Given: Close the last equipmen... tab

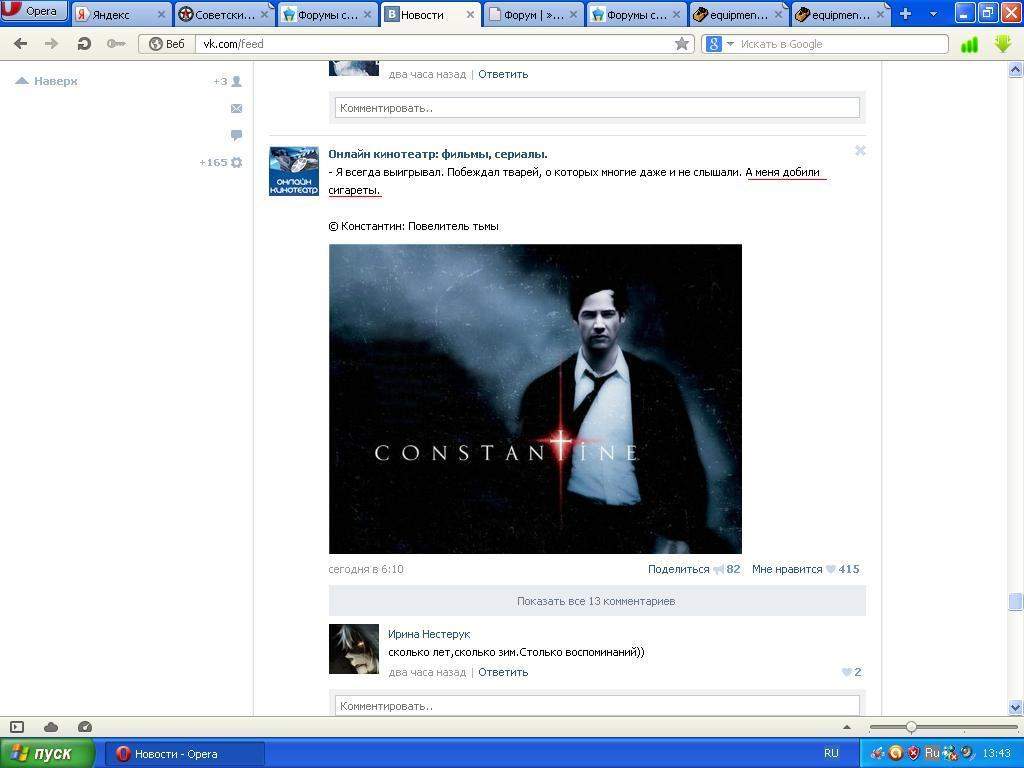Looking at the screenshot, I should pyautogui.click(x=880, y=14).
